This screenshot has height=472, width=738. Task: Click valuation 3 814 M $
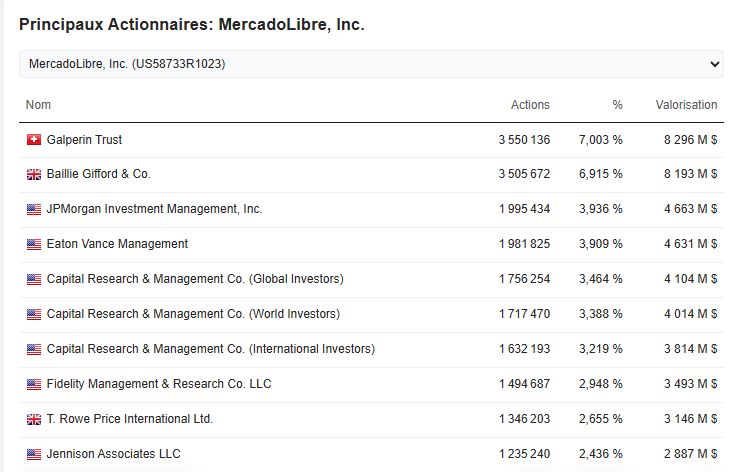(x=690, y=349)
